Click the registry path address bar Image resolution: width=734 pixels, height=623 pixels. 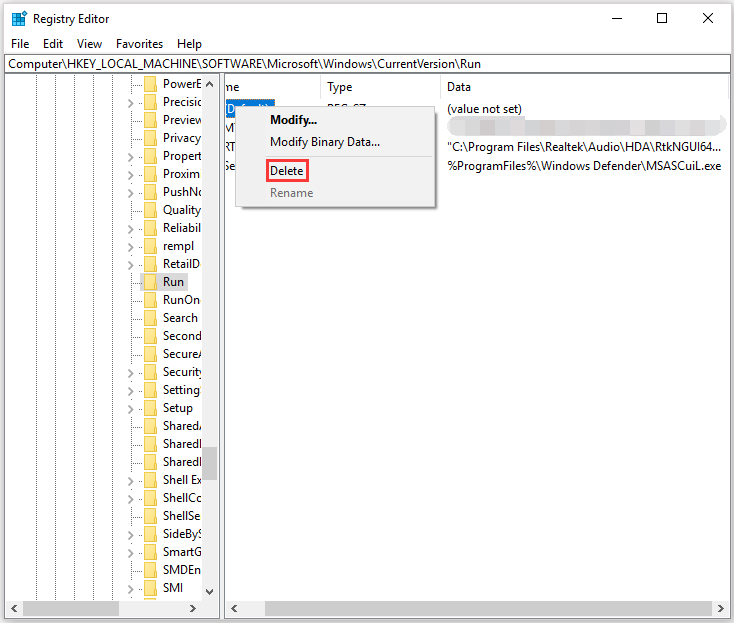click(366, 63)
